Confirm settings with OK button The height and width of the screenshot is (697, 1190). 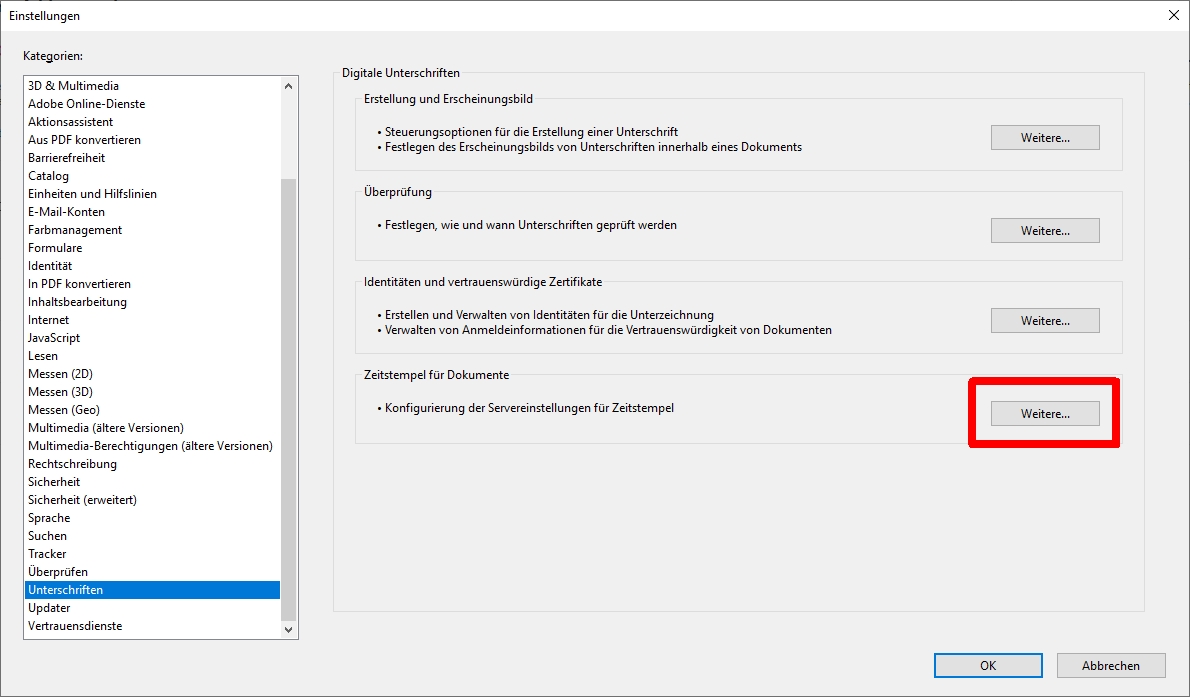(x=988, y=665)
